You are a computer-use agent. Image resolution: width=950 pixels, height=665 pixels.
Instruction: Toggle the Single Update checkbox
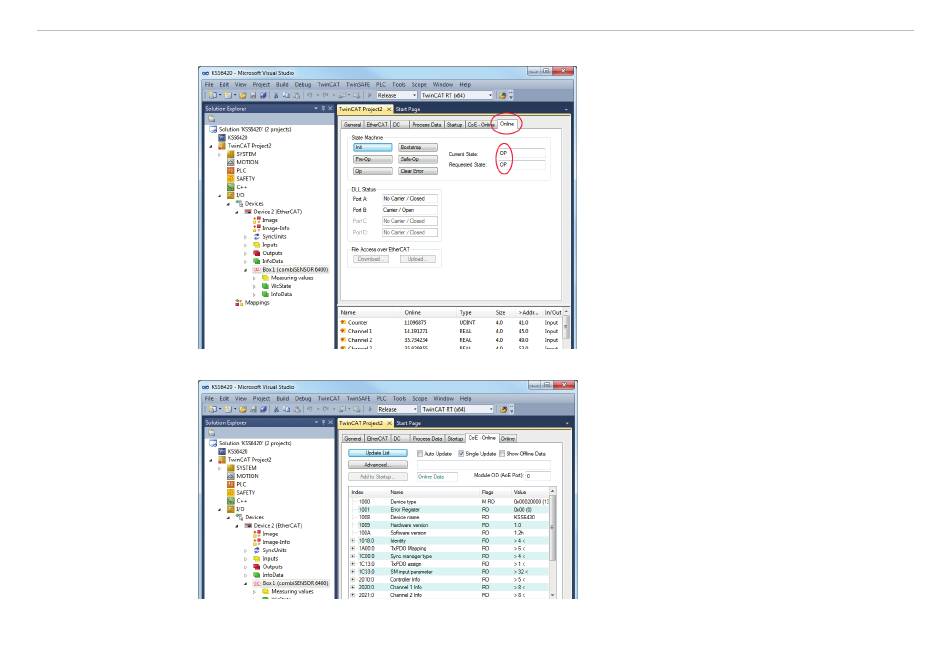coord(461,454)
